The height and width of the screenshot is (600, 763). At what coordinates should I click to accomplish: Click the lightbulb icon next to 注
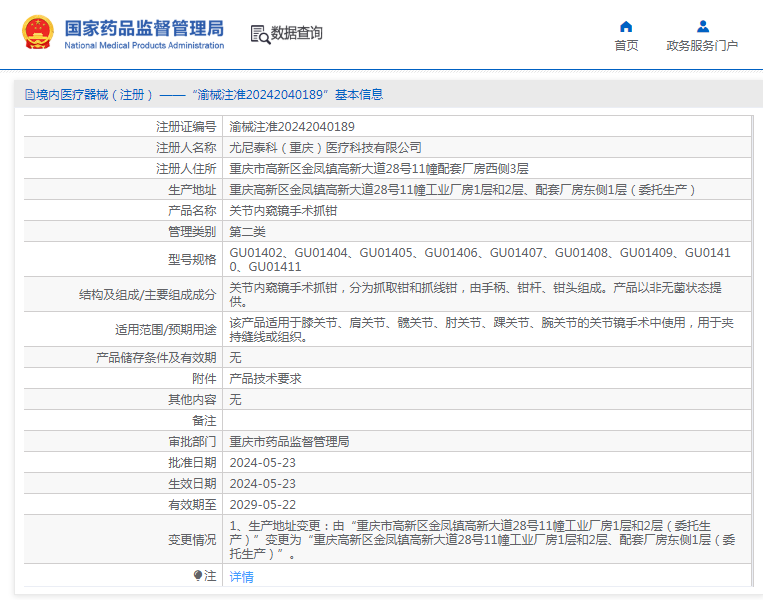pyautogui.click(x=198, y=576)
